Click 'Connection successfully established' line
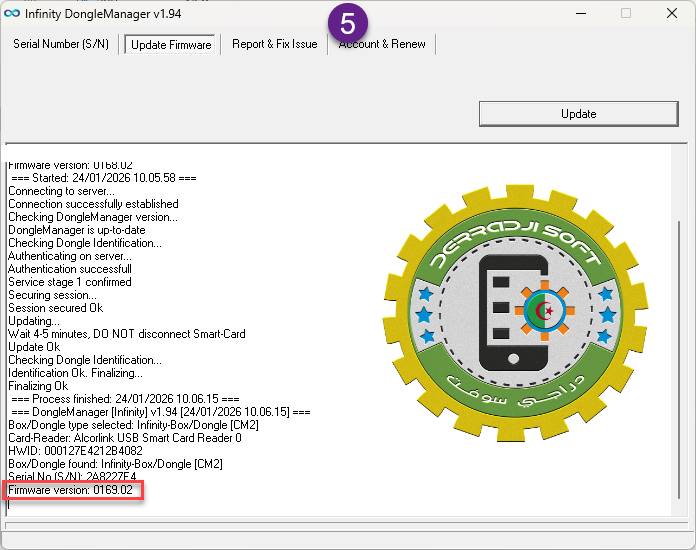Image resolution: width=696 pixels, height=550 pixels. [x=93, y=204]
